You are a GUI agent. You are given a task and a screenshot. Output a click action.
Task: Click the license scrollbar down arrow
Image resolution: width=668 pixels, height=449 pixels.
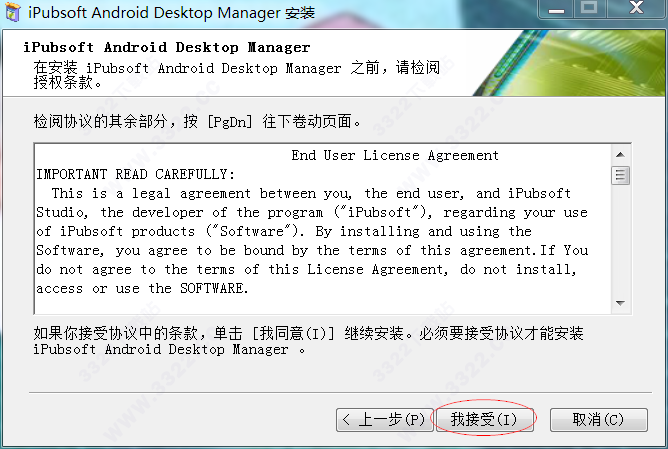pyautogui.click(x=620, y=303)
